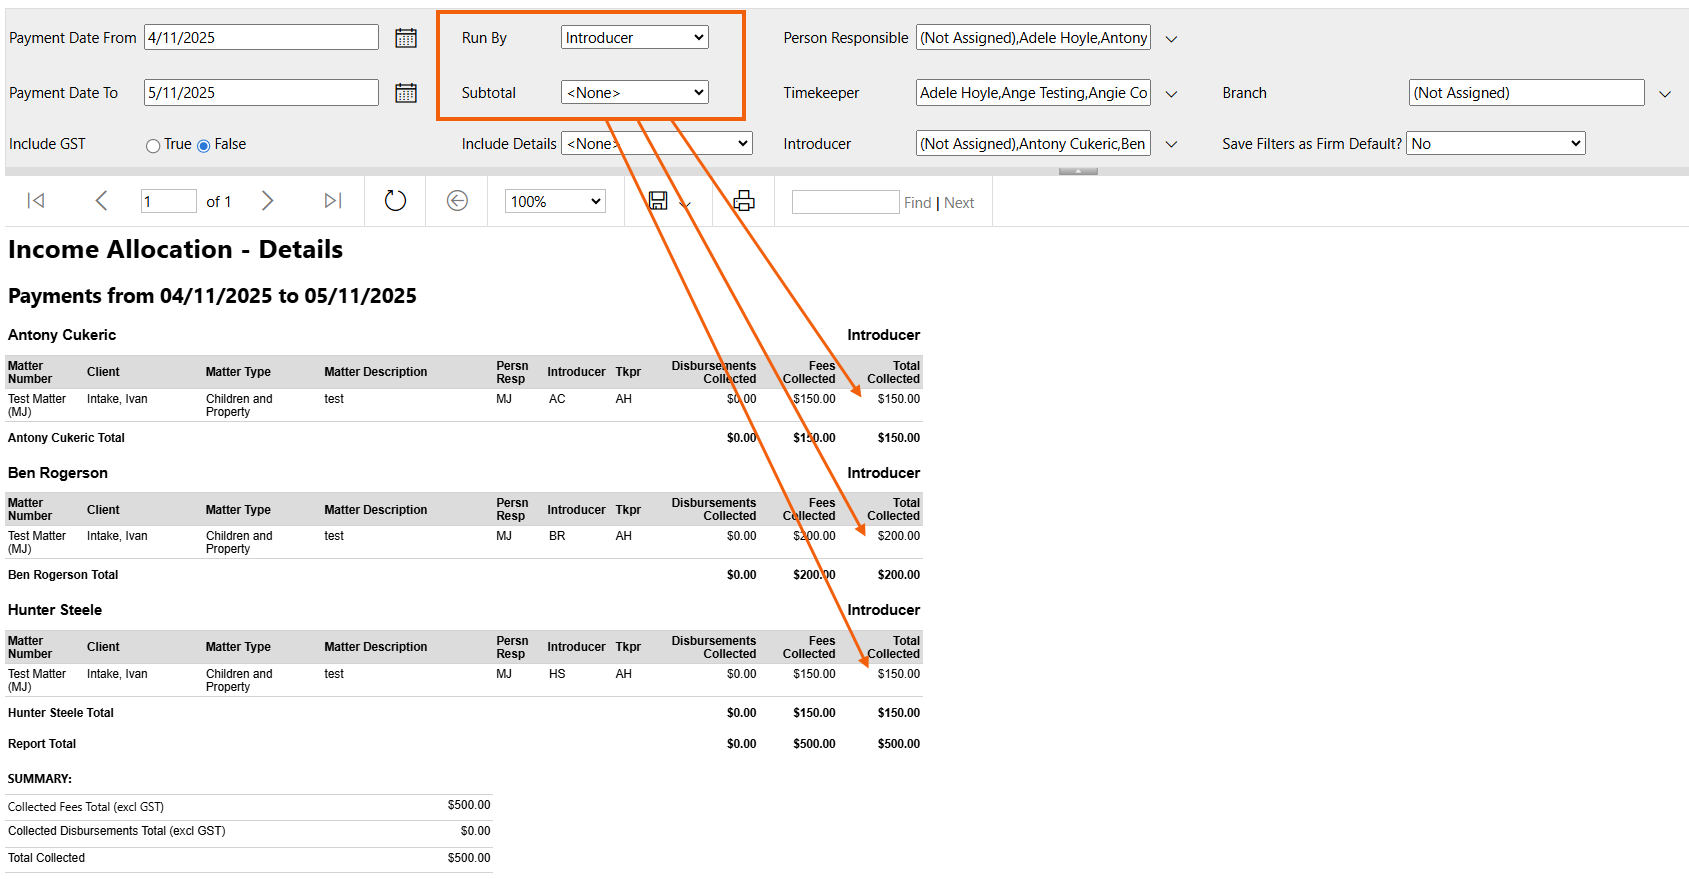This screenshot has width=1689, height=879.
Task: Print the report using the printer icon
Action: (744, 201)
